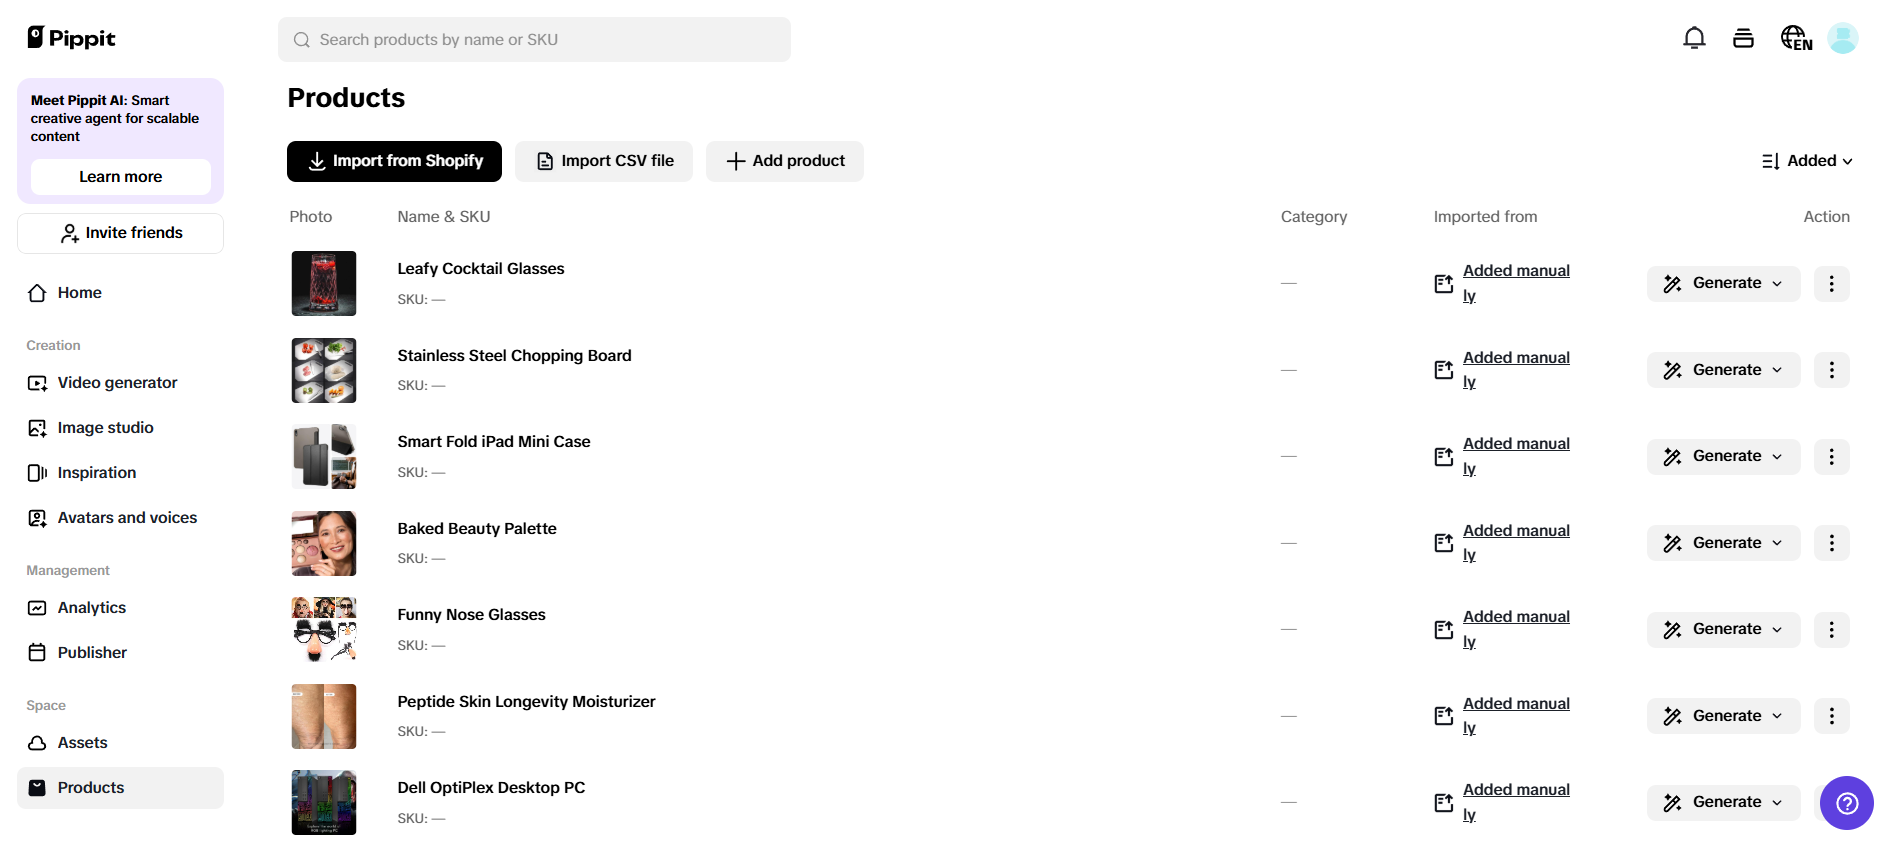Open the notifications bell

pyautogui.click(x=1694, y=37)
